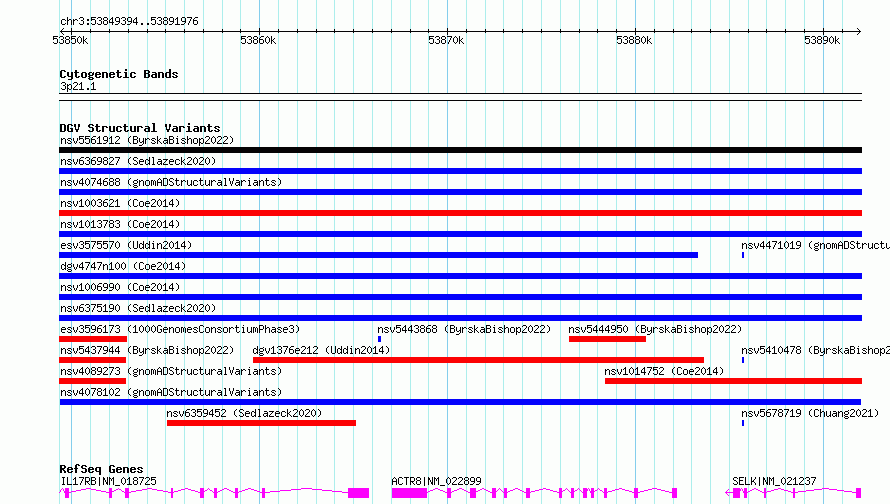Open variant nsv5443868 (ByrskaBishop2022) label
890x504 pixels.
point(464,329)
